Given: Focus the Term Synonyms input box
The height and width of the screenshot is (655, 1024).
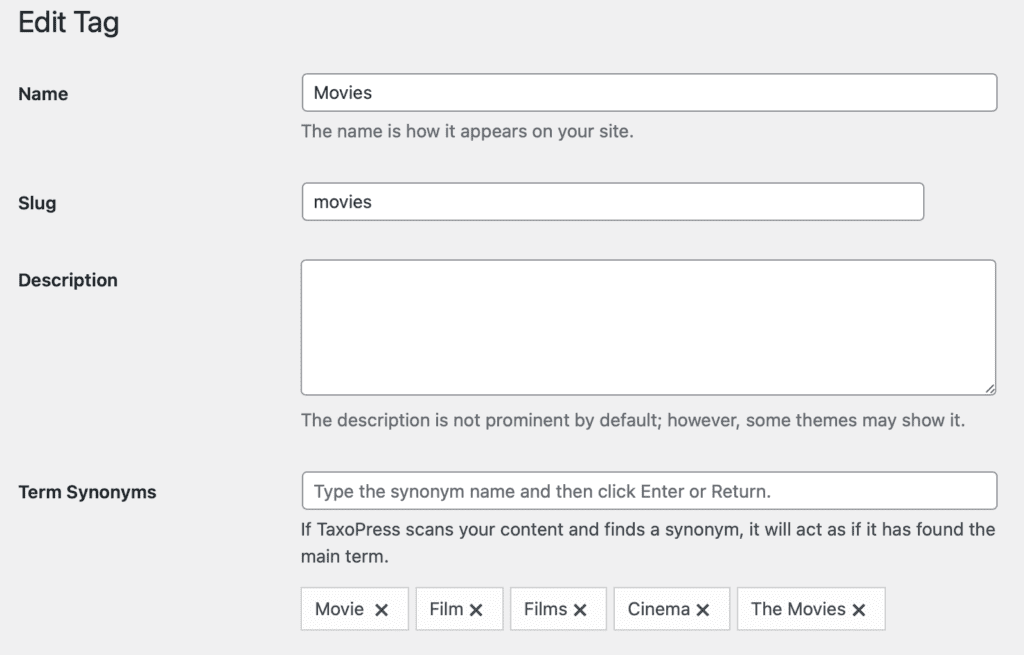Looking at the screenshot, I should 649,491.
